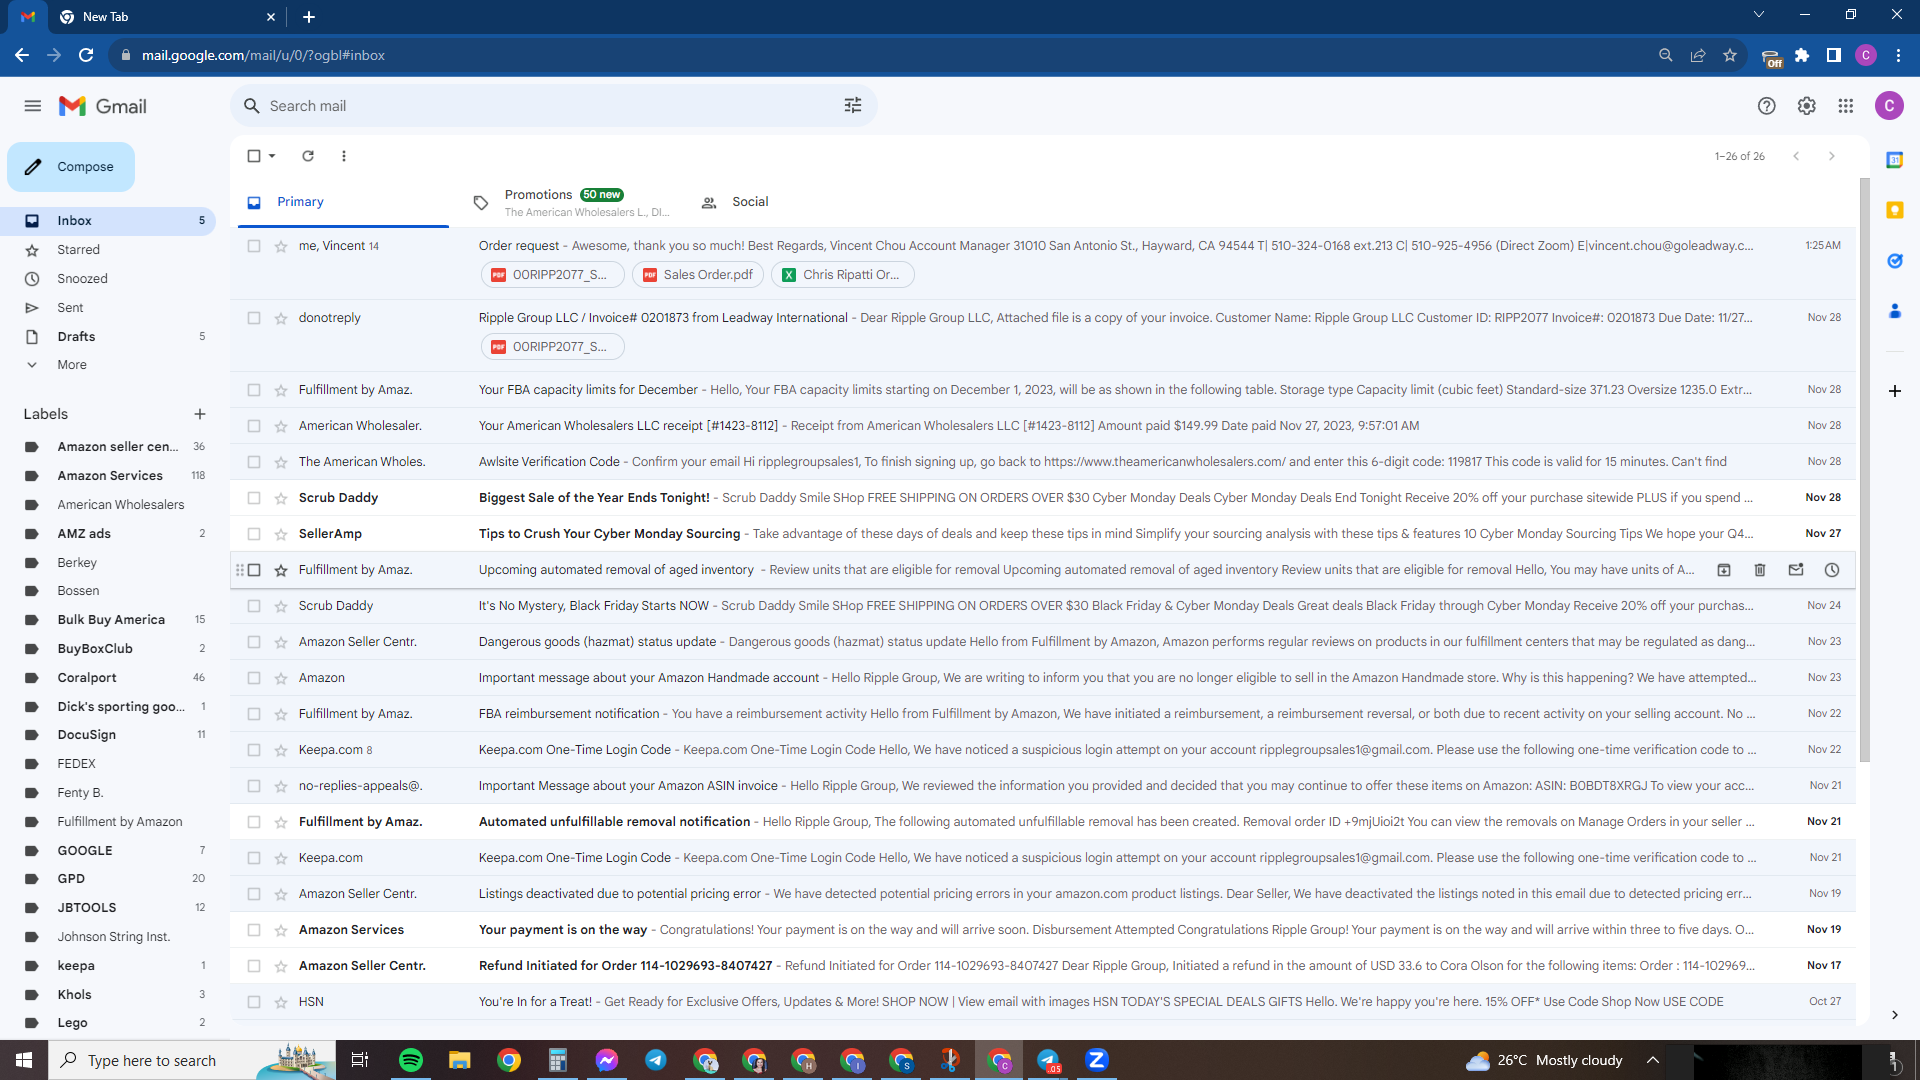Open Gmail Support help icon
1920x1080 pixels.
click(x=1767, y=106)
